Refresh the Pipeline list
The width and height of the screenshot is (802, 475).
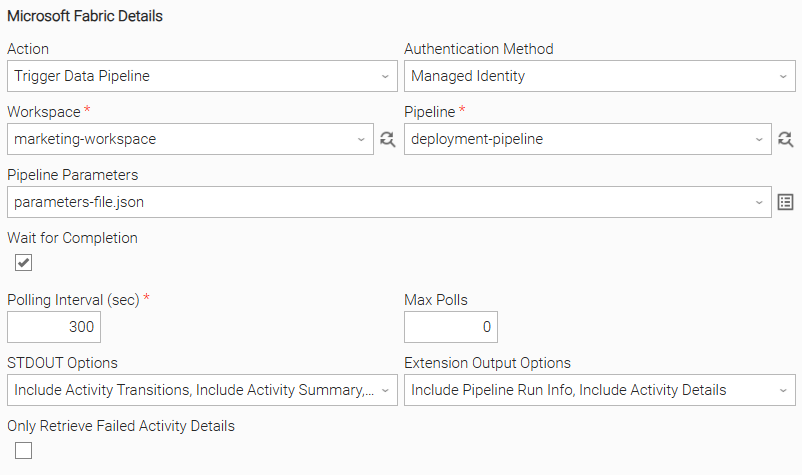(785, 139)
